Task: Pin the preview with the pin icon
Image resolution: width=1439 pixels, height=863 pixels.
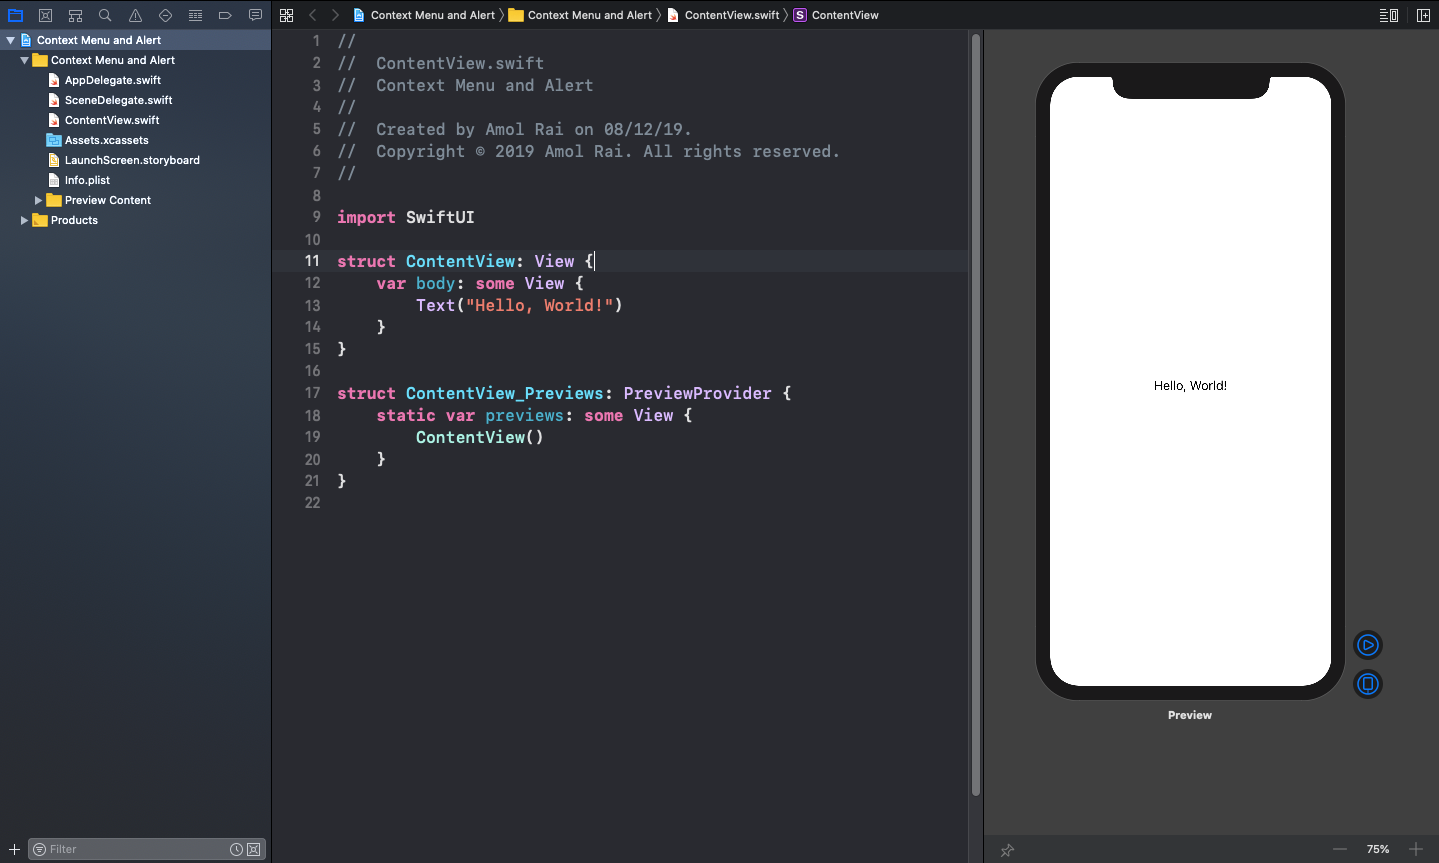Action: tap(1007, 849)
